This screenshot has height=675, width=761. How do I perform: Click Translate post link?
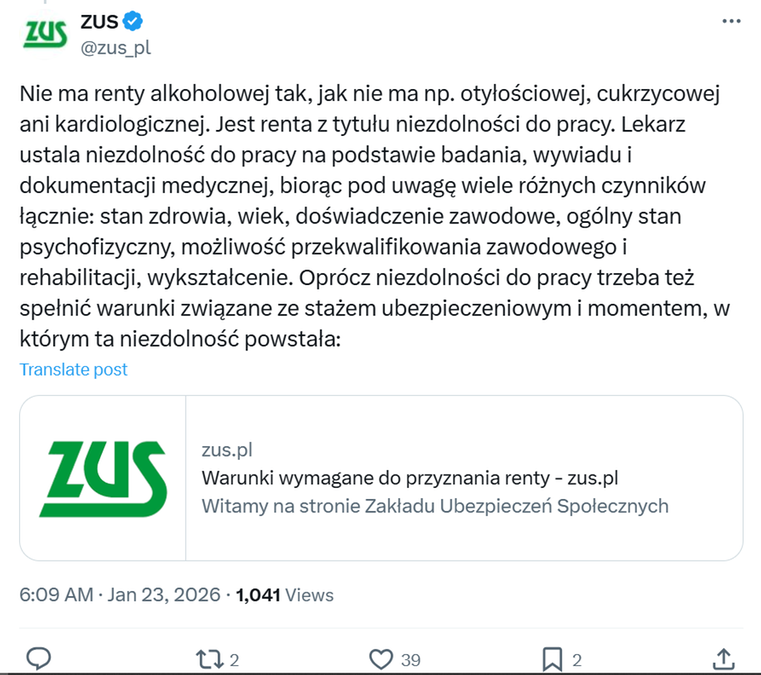74,369
